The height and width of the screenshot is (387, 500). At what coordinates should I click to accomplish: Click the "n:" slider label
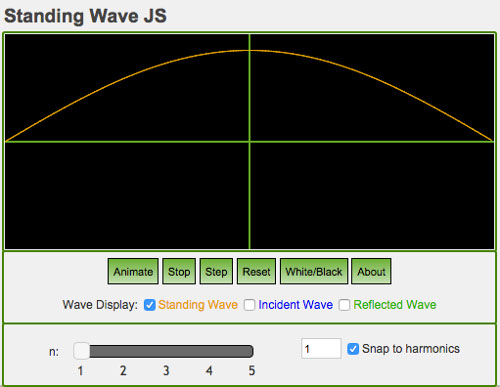pyautogui.click(x=54, y=352)
